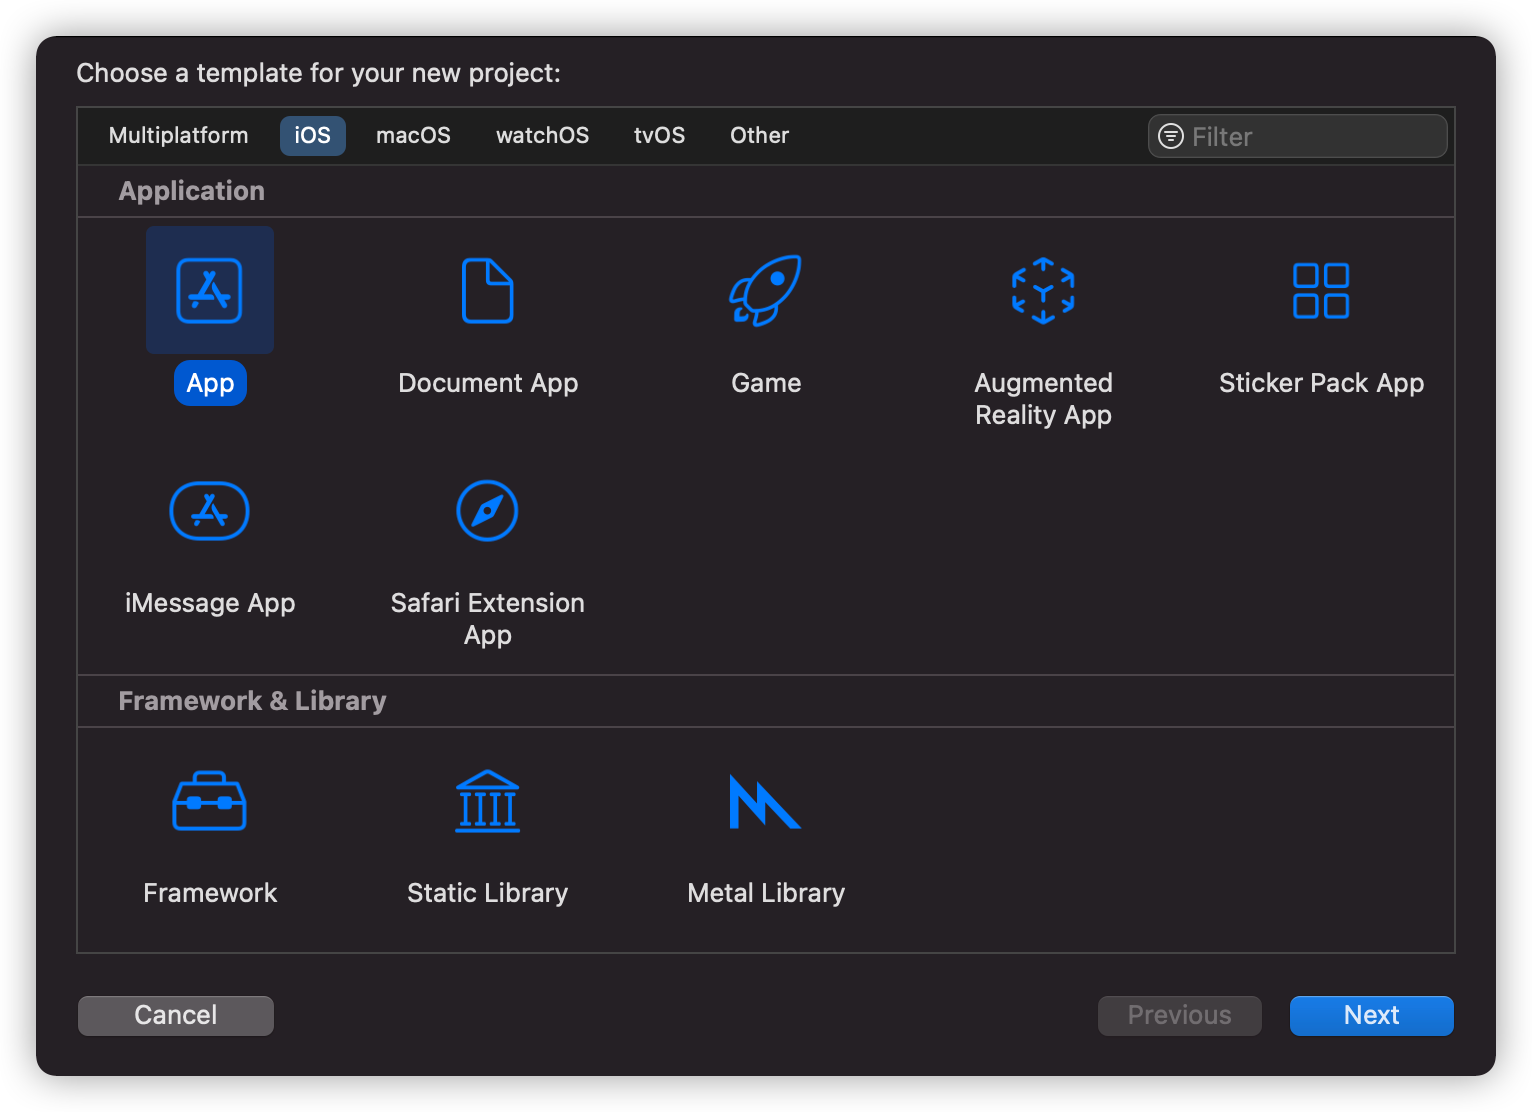Select the App template icon
The image size is (1532, 1112).
coord(210,290)
